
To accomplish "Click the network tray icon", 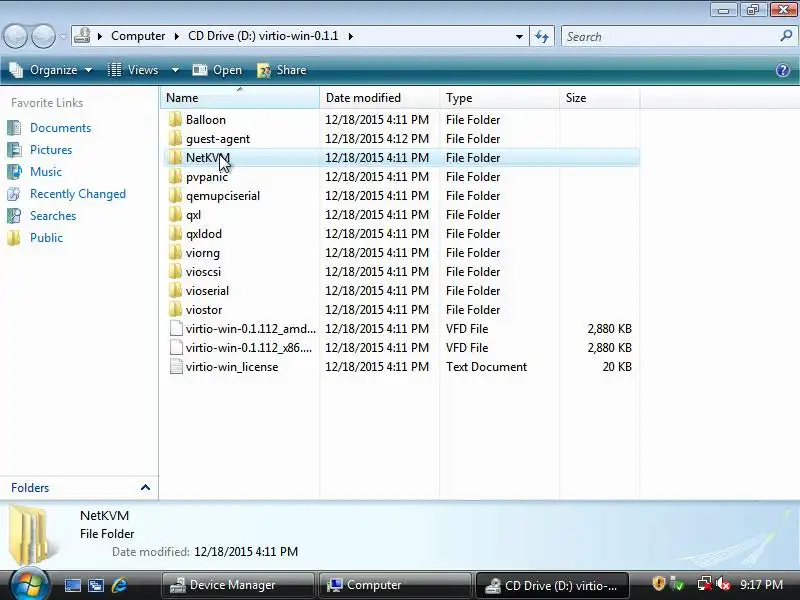I will (705, 584).
